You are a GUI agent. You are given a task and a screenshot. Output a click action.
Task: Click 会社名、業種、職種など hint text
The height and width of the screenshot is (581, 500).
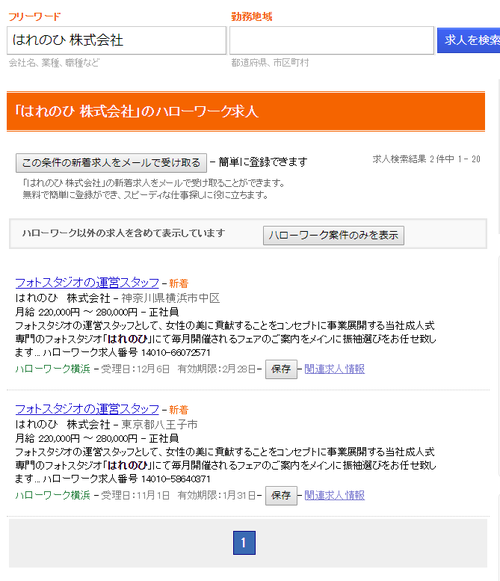[x=54, y=63]
